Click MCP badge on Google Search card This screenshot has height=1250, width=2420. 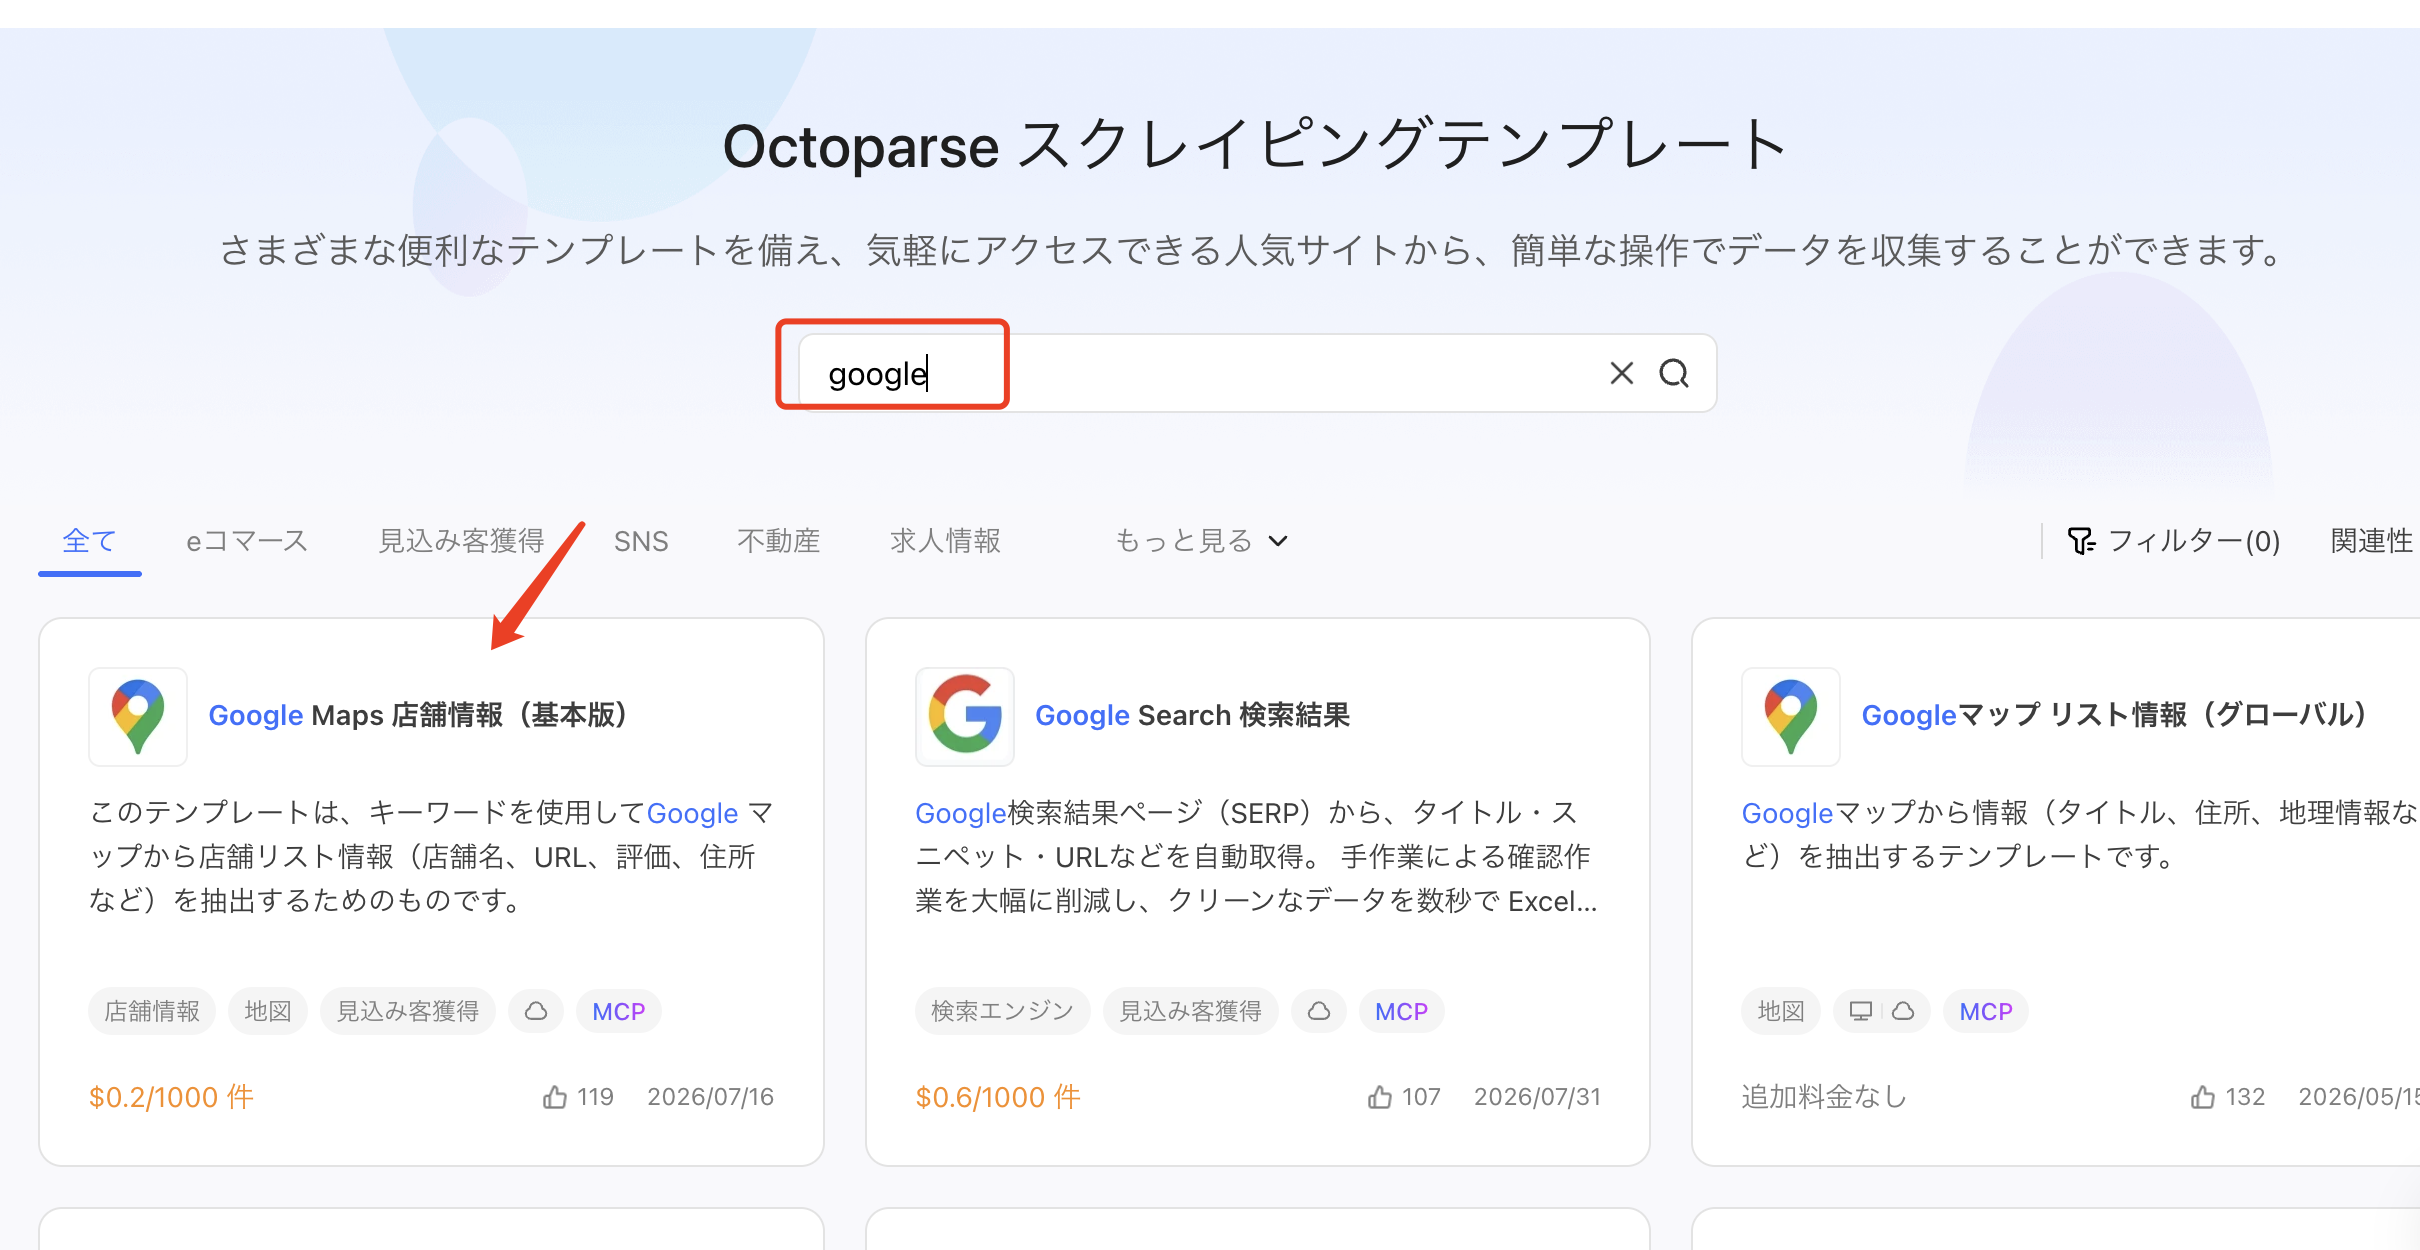1402,1011
